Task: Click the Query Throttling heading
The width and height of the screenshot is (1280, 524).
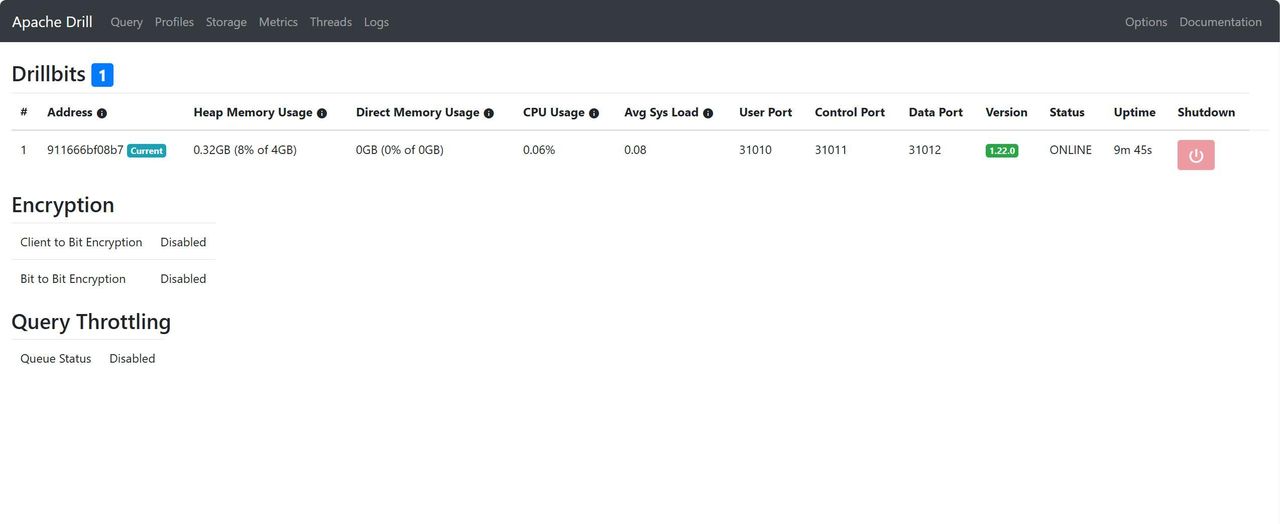Action: [x=91, y=322]
